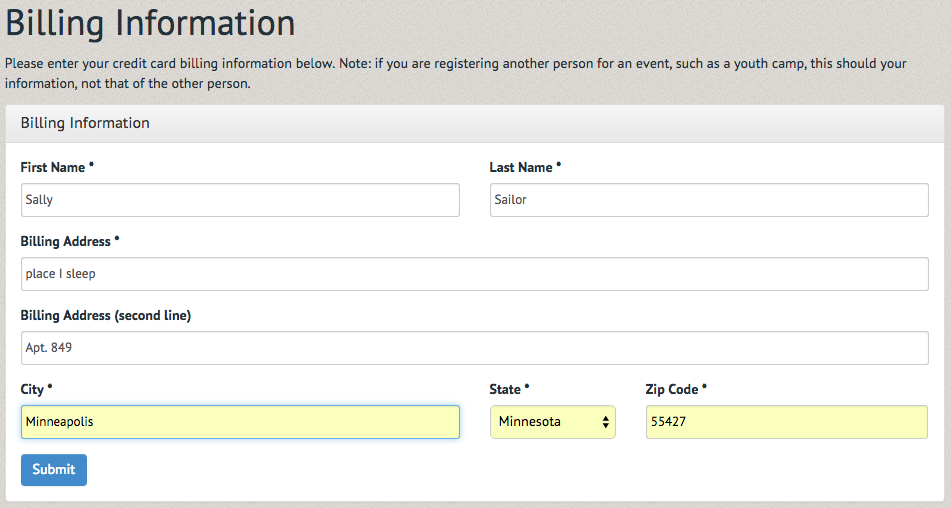Viewport: 951px width, 508px height.
Task: Click the required asterisk beside Zip Code
Action: click(x=704, y=386)
